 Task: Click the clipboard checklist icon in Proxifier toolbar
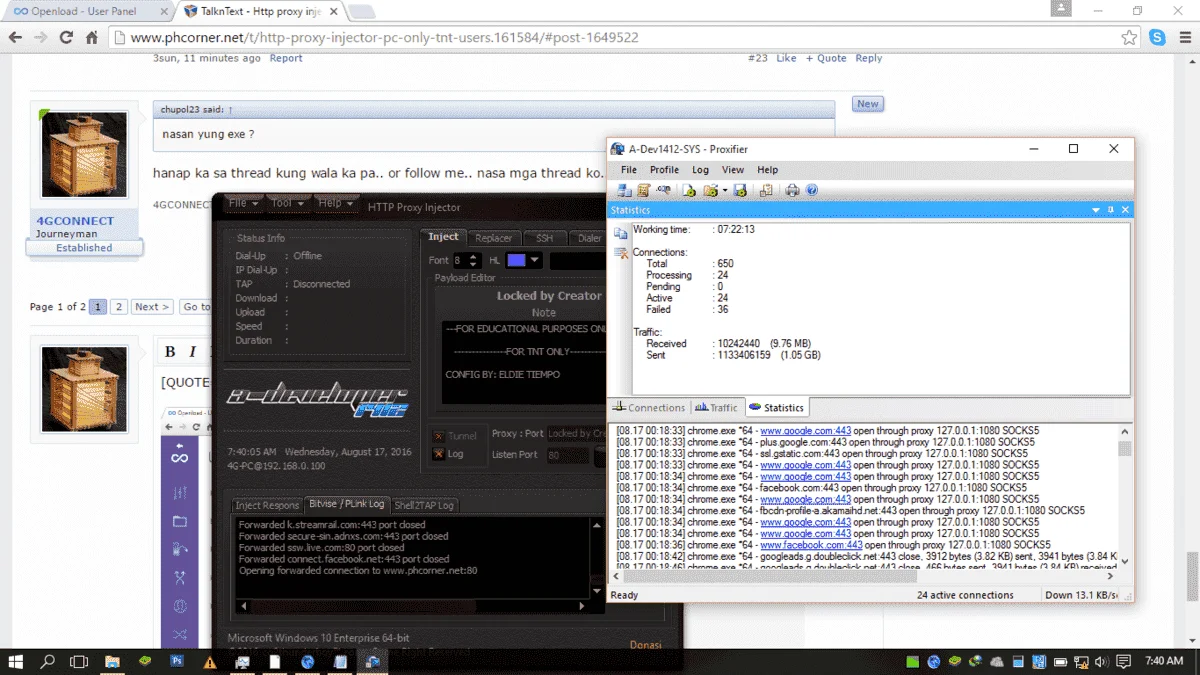766,190
